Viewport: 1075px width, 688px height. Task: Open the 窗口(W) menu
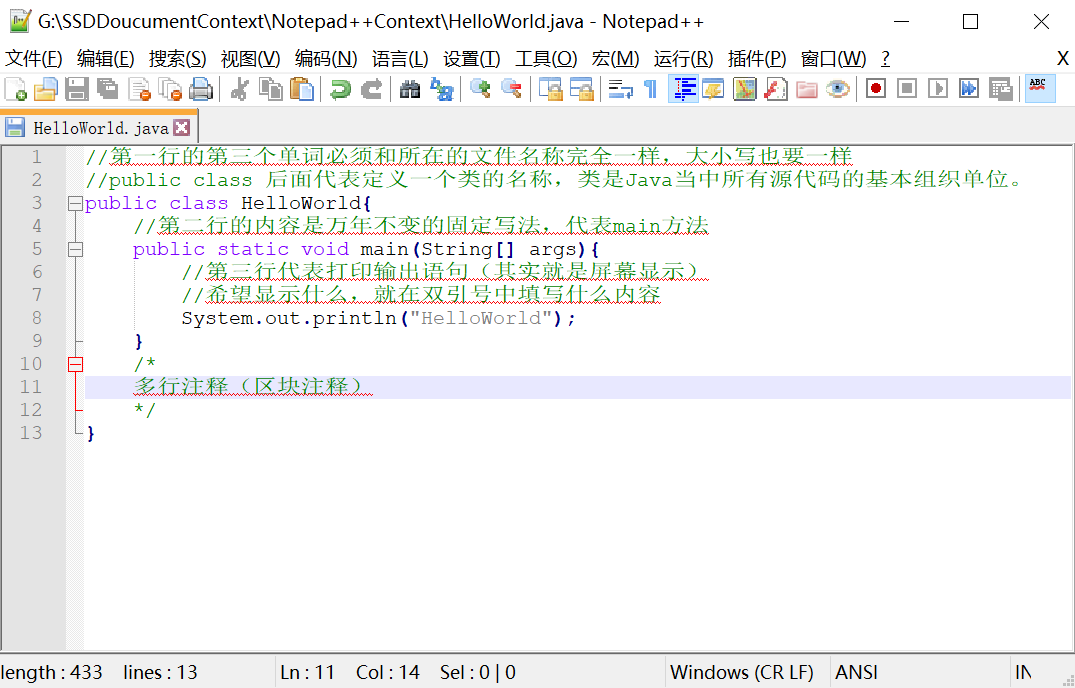tap(833, 59)
